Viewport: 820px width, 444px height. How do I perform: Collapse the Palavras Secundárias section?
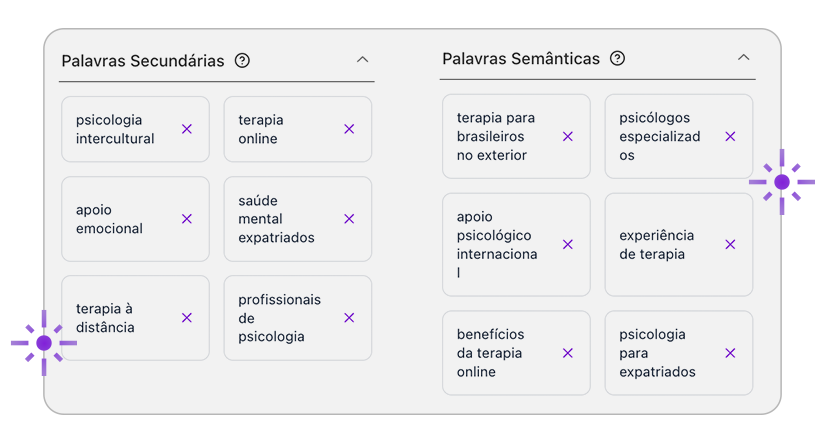coord(363,60)
